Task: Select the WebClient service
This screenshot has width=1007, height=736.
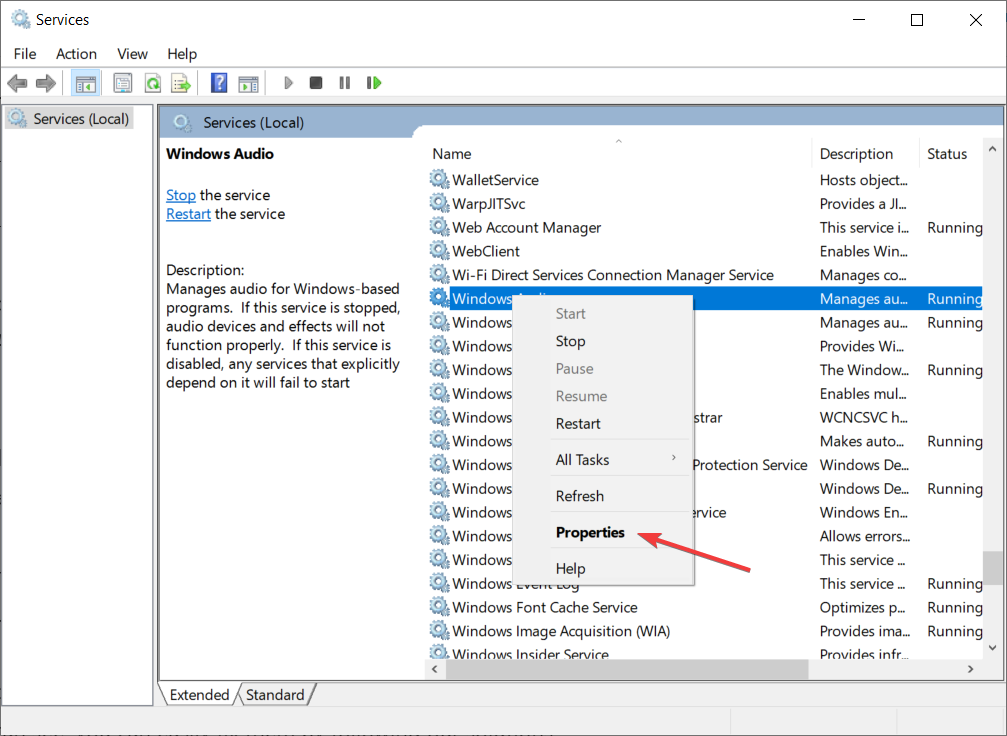Action: click(705, 251)
